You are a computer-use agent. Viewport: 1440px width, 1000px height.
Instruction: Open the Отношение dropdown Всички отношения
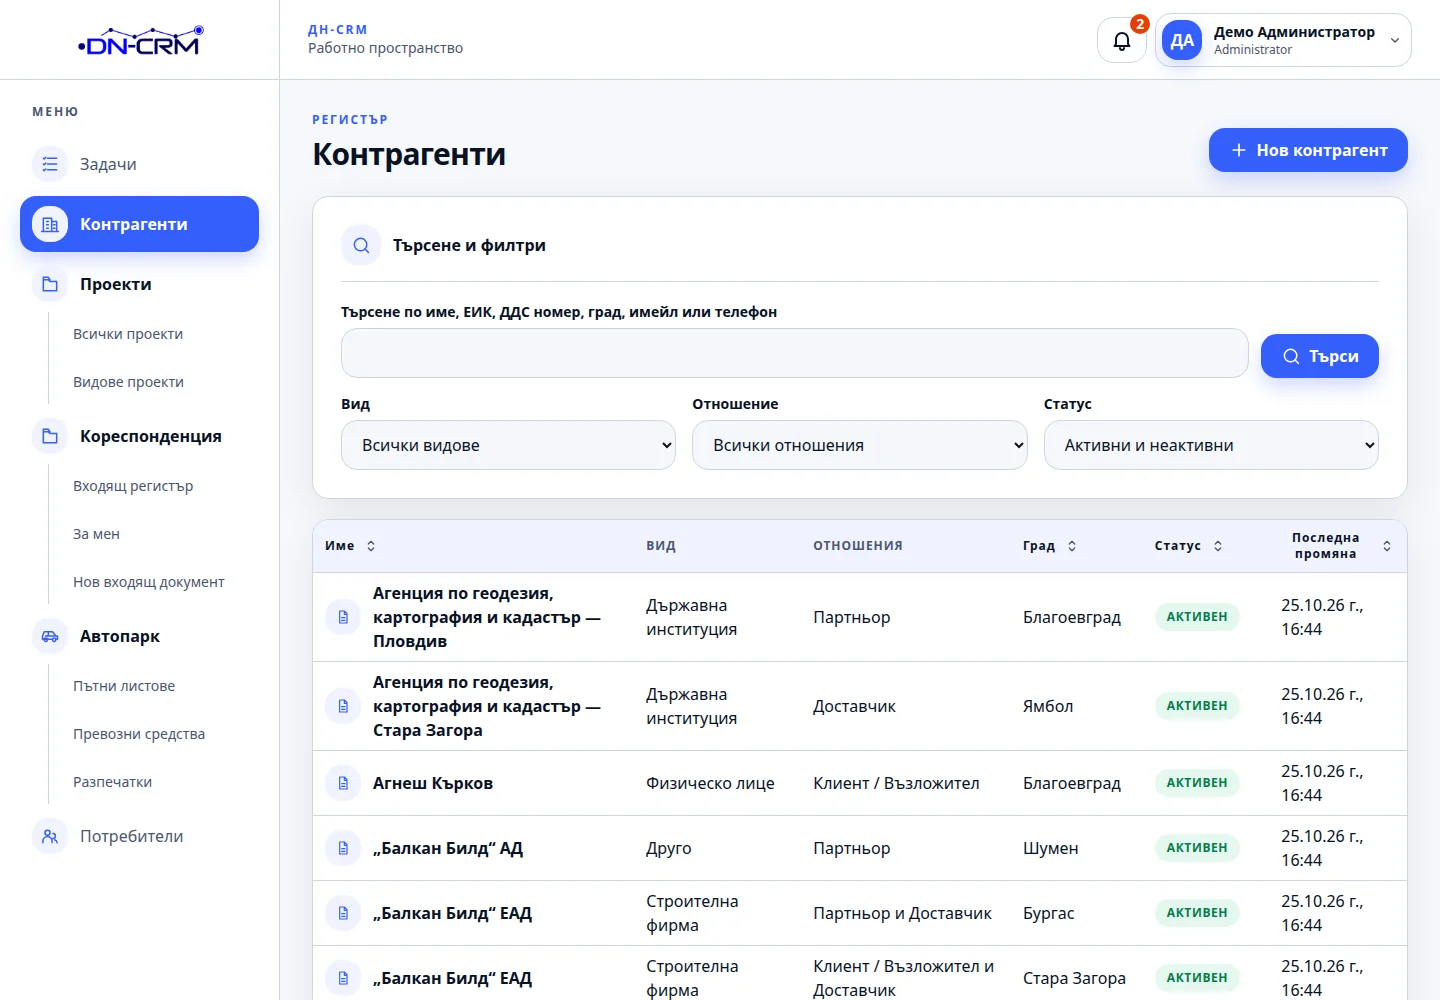coord(859,445)
